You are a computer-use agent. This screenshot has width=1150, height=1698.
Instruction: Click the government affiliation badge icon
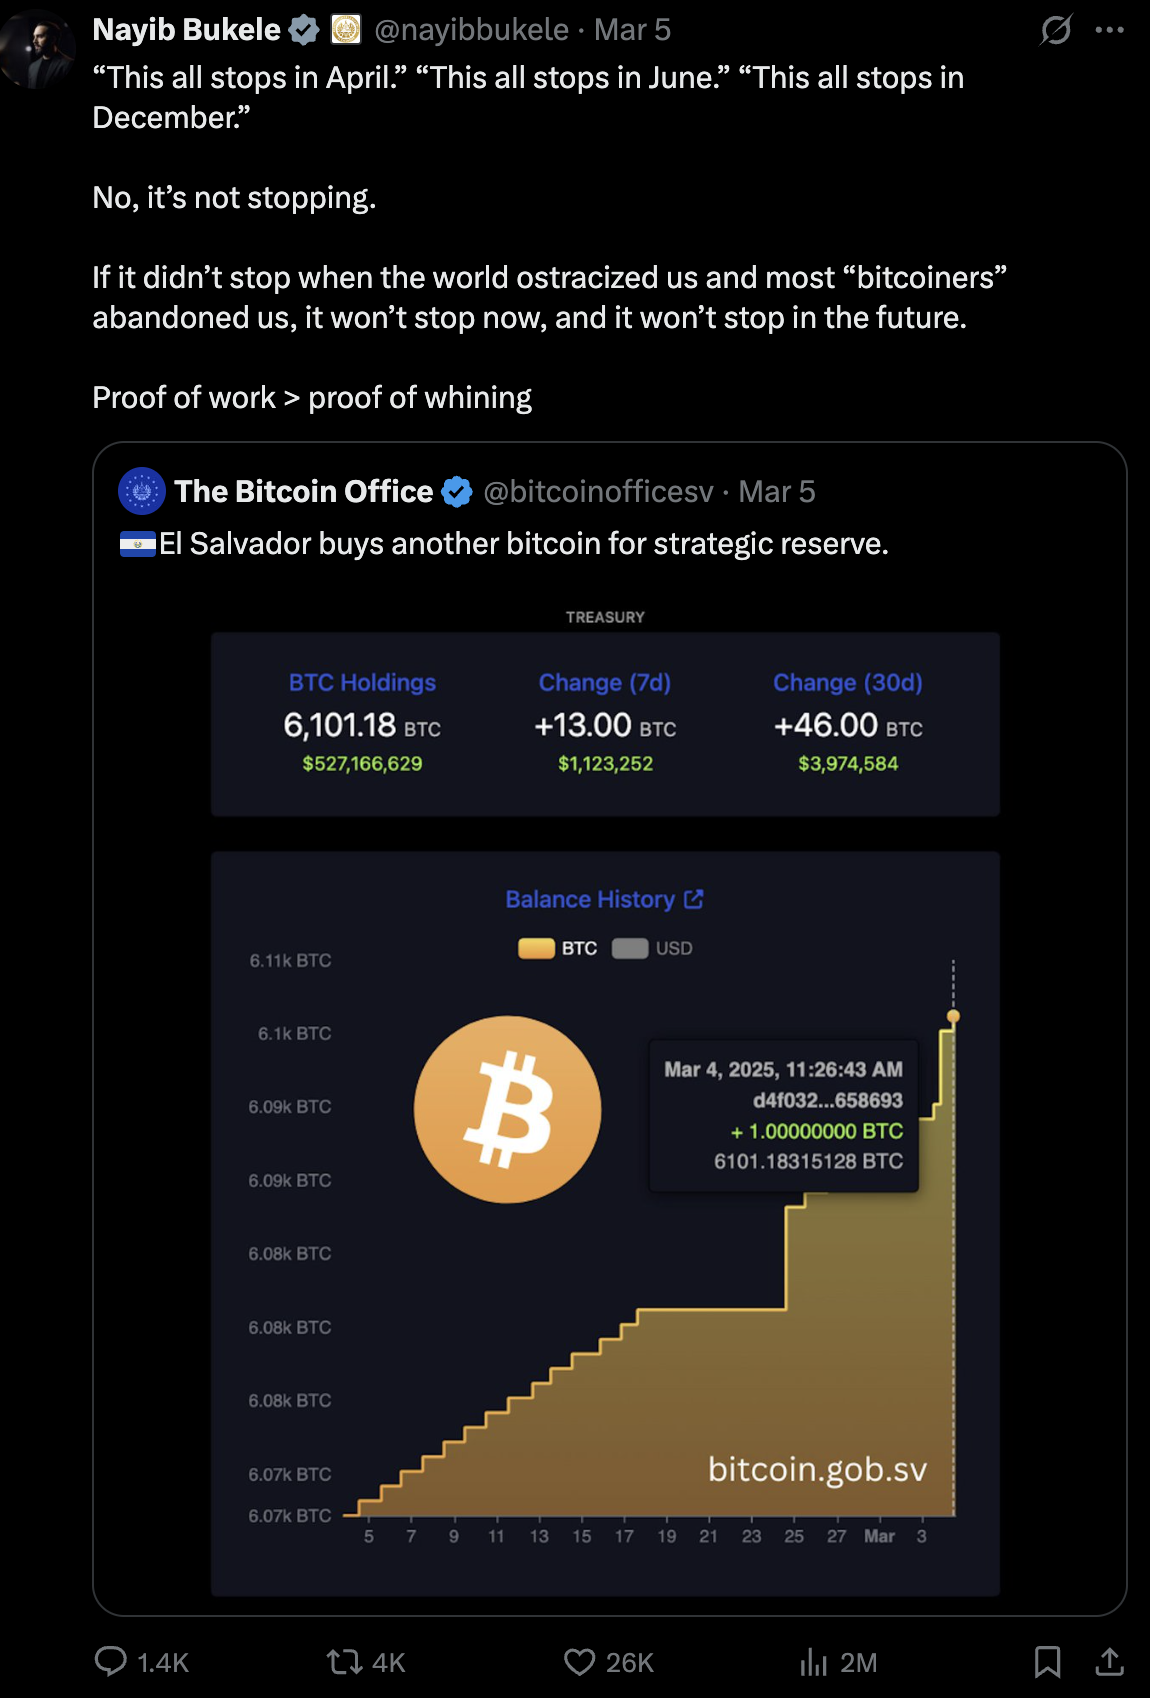pyautogui.click(x=345, y=31)
